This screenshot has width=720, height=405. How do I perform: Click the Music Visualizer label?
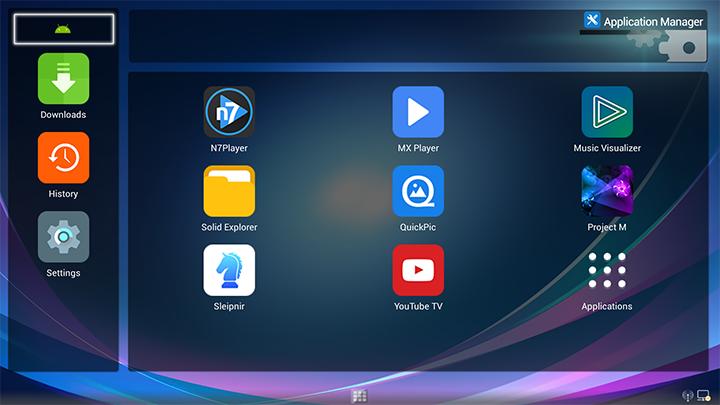(607, 148)
